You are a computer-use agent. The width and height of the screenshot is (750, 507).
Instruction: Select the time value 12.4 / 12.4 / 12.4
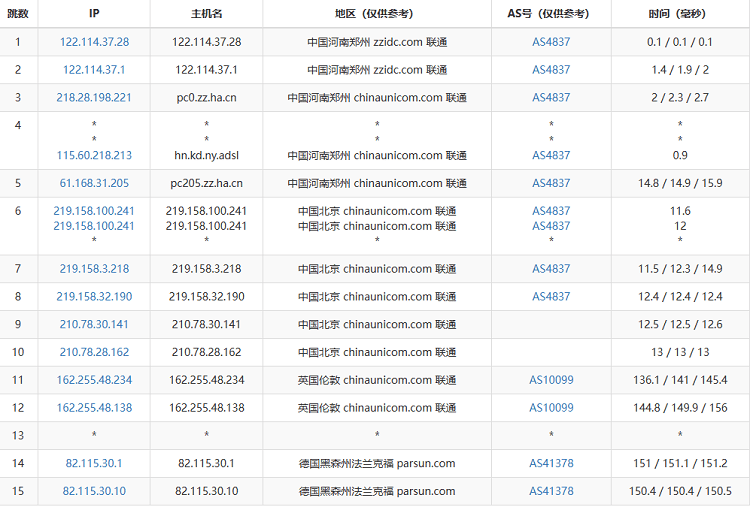(x=680, y=297)
